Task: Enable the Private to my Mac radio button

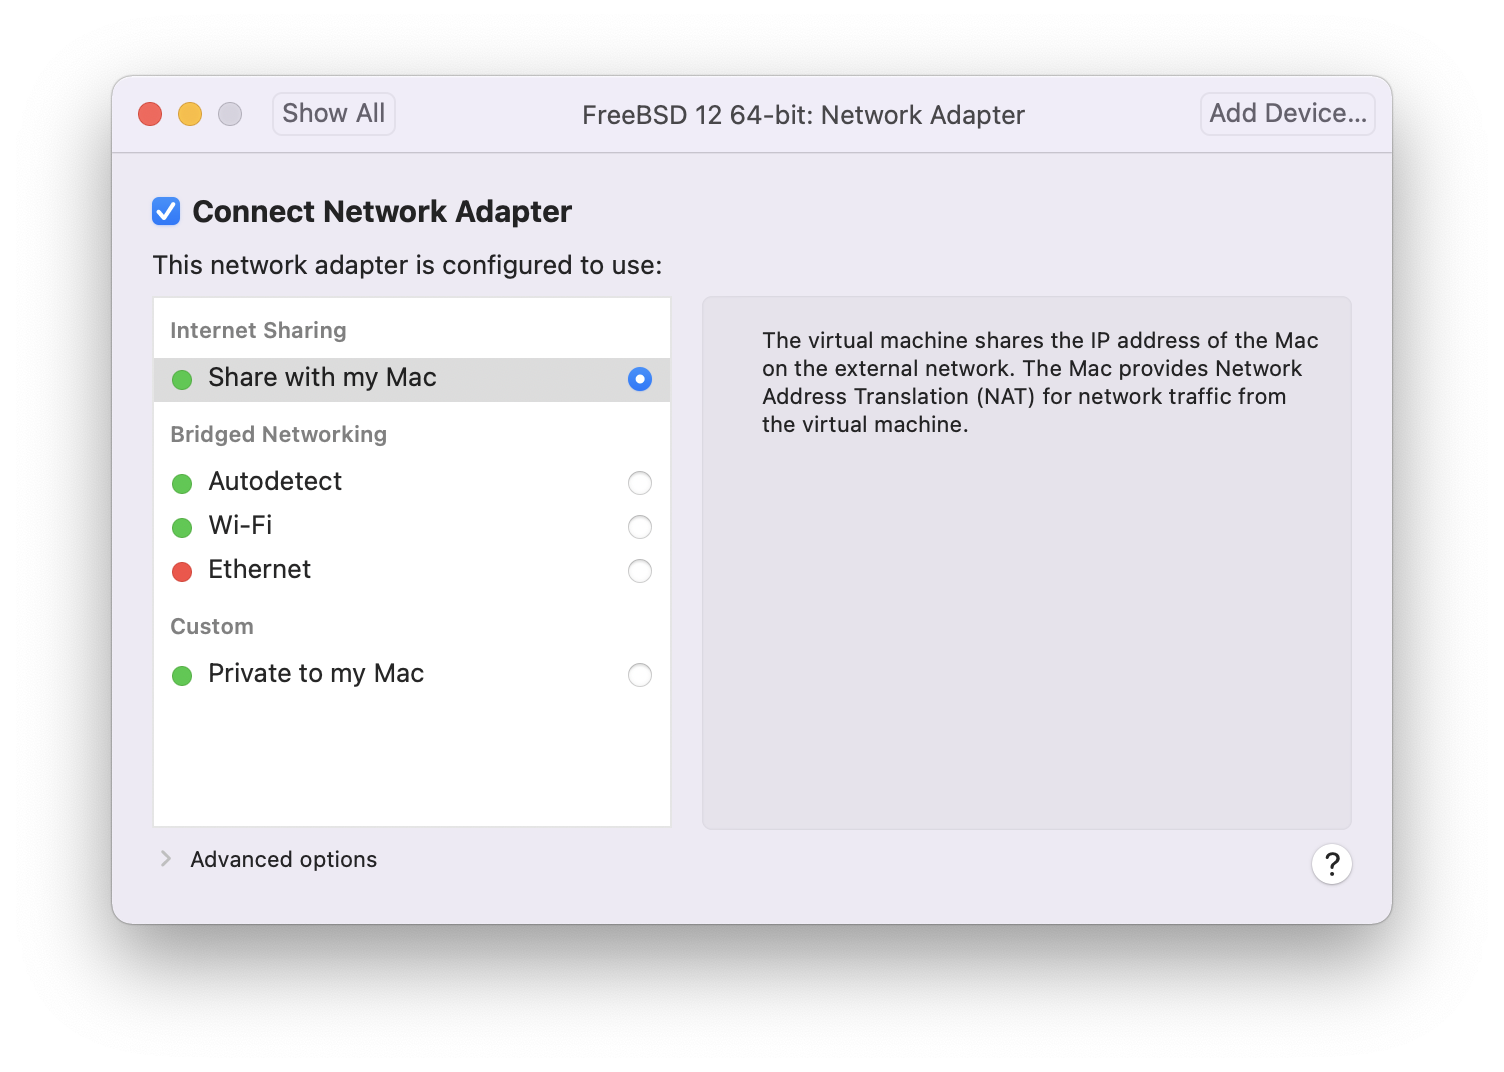Action: coord(640,675)
